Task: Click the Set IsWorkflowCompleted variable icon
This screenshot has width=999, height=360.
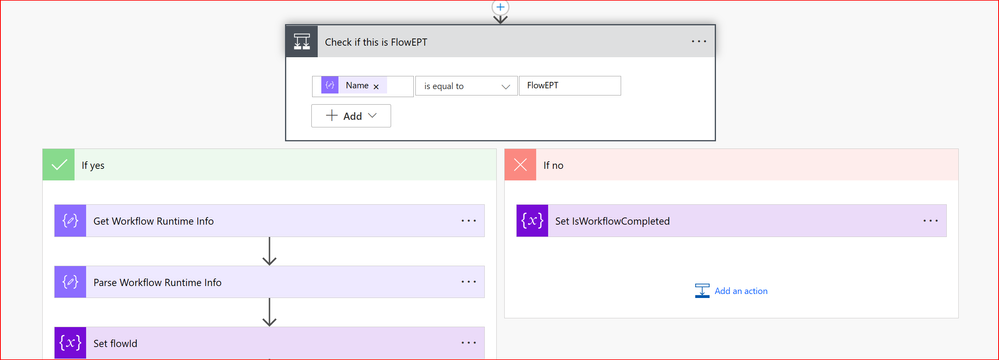Action: coord(532,220)
